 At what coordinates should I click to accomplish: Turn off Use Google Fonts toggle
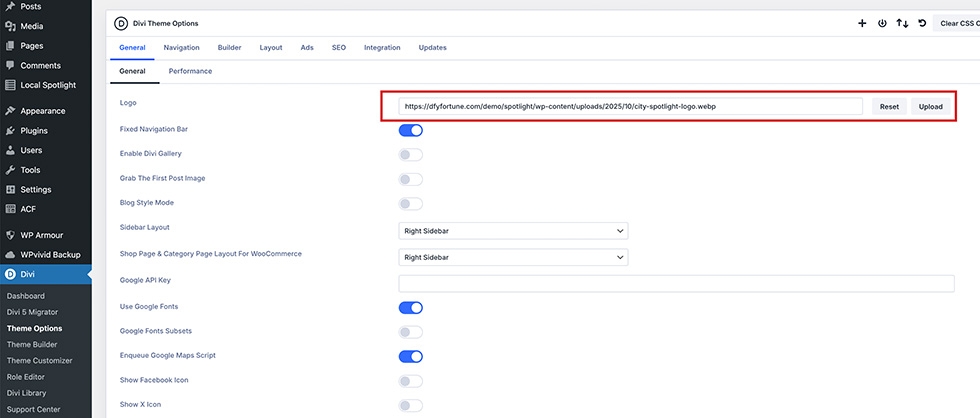[411, 307]
